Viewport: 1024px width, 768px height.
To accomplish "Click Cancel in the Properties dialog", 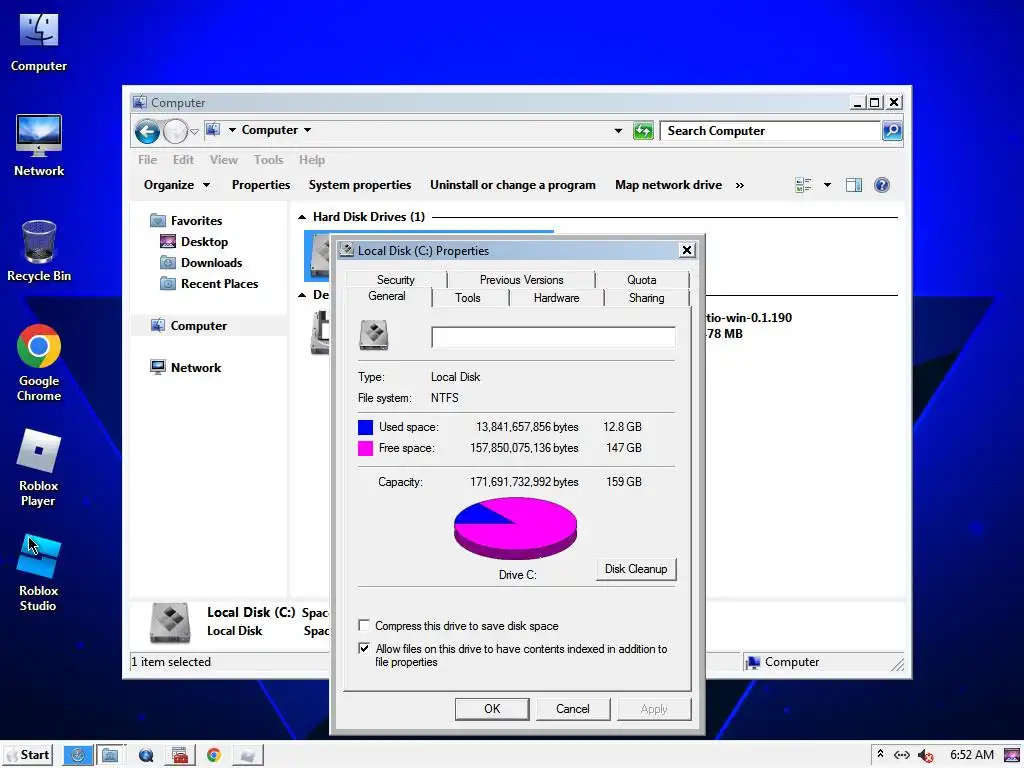I will point(573,709).
